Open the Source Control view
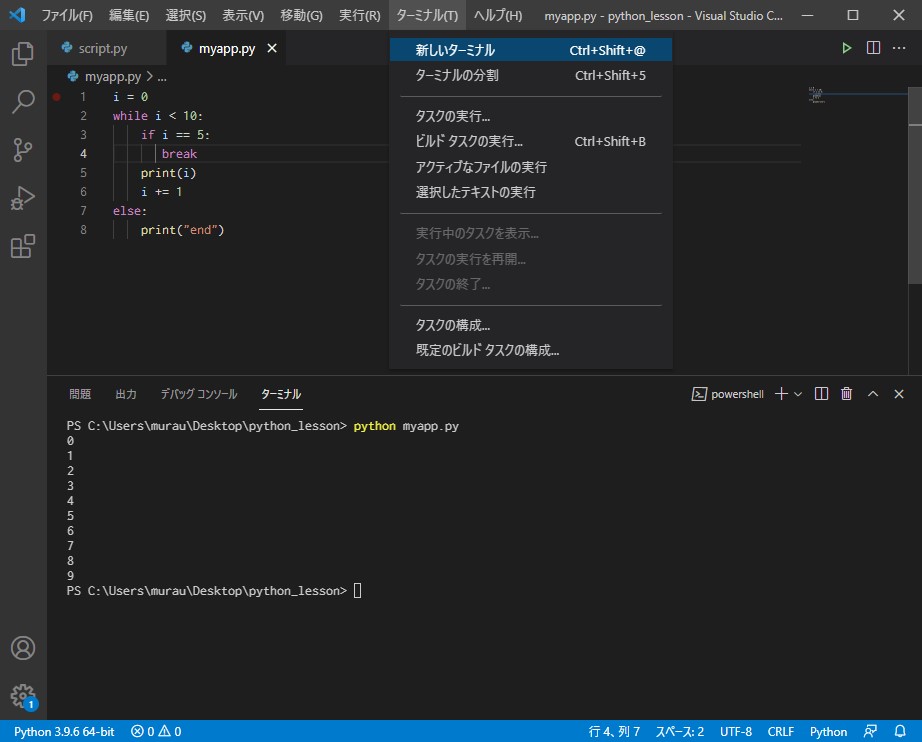The height and width of the screenshot is (742, 922). click(23, 149)
